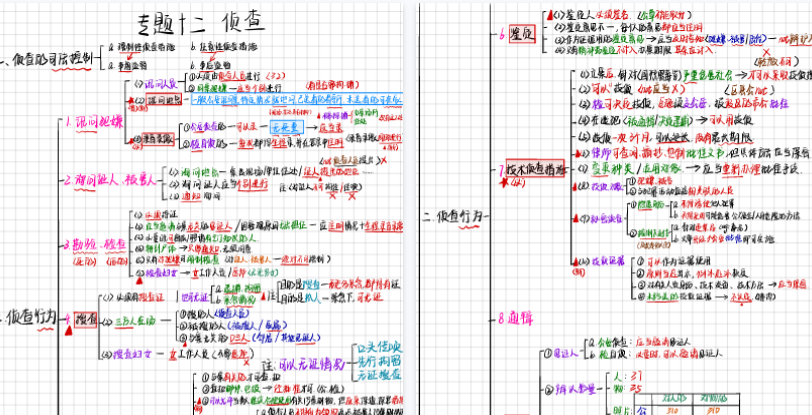Click the red X under 防卫 note
Image resolution: width=812 pixels, height=415 pixels.
click(x=766, y=53)
